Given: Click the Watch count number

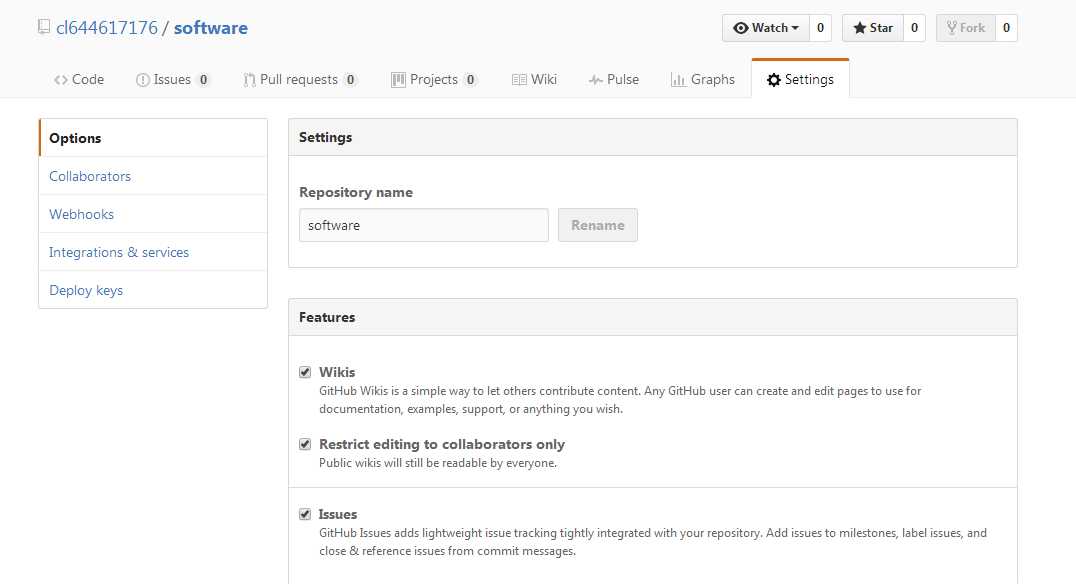Looking at the screenshot, I should click(x=820, y=28).
